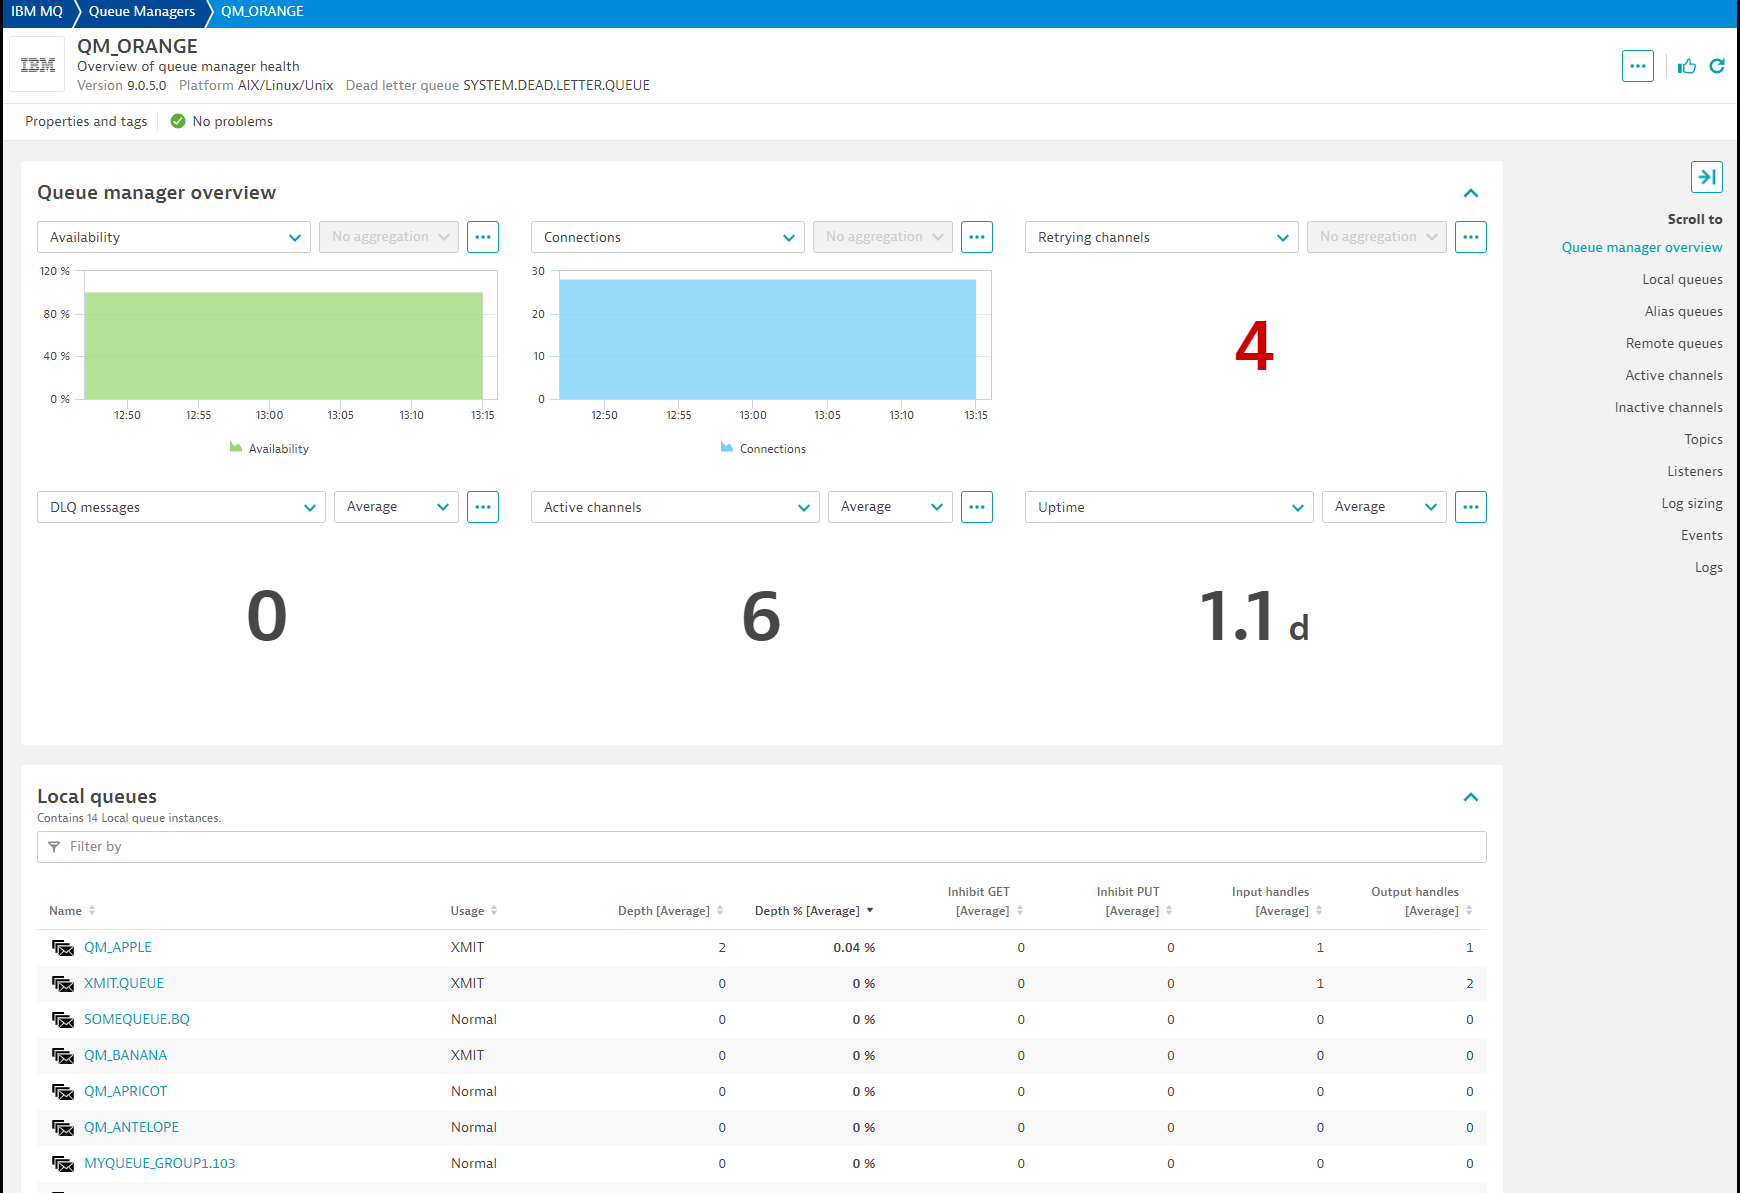
Task: Click the thumbs-up feedback icon
Action: (1687, 66)
